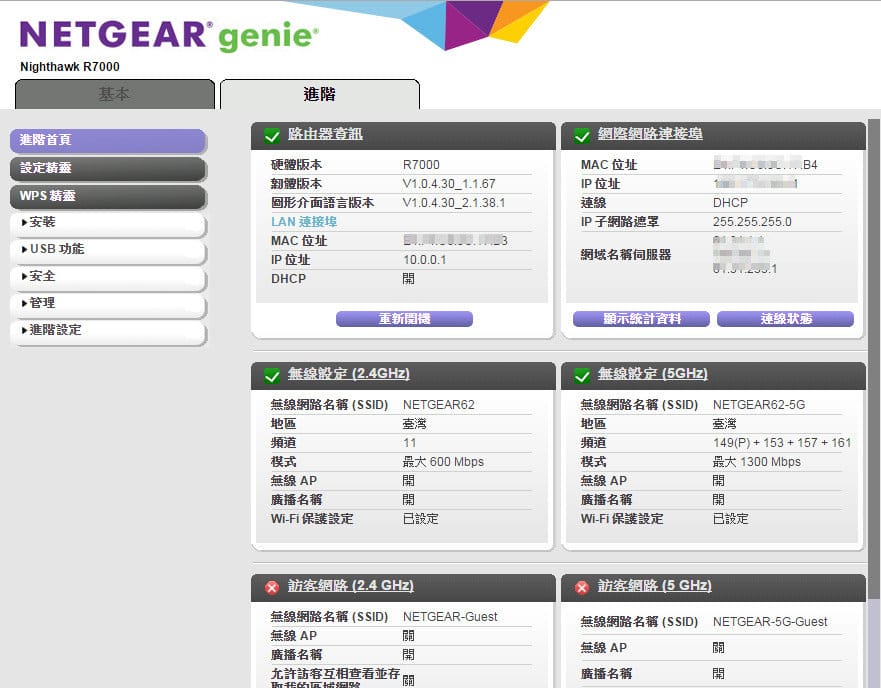Click the 顯示統計資料 button

click(x=641, y=319)
